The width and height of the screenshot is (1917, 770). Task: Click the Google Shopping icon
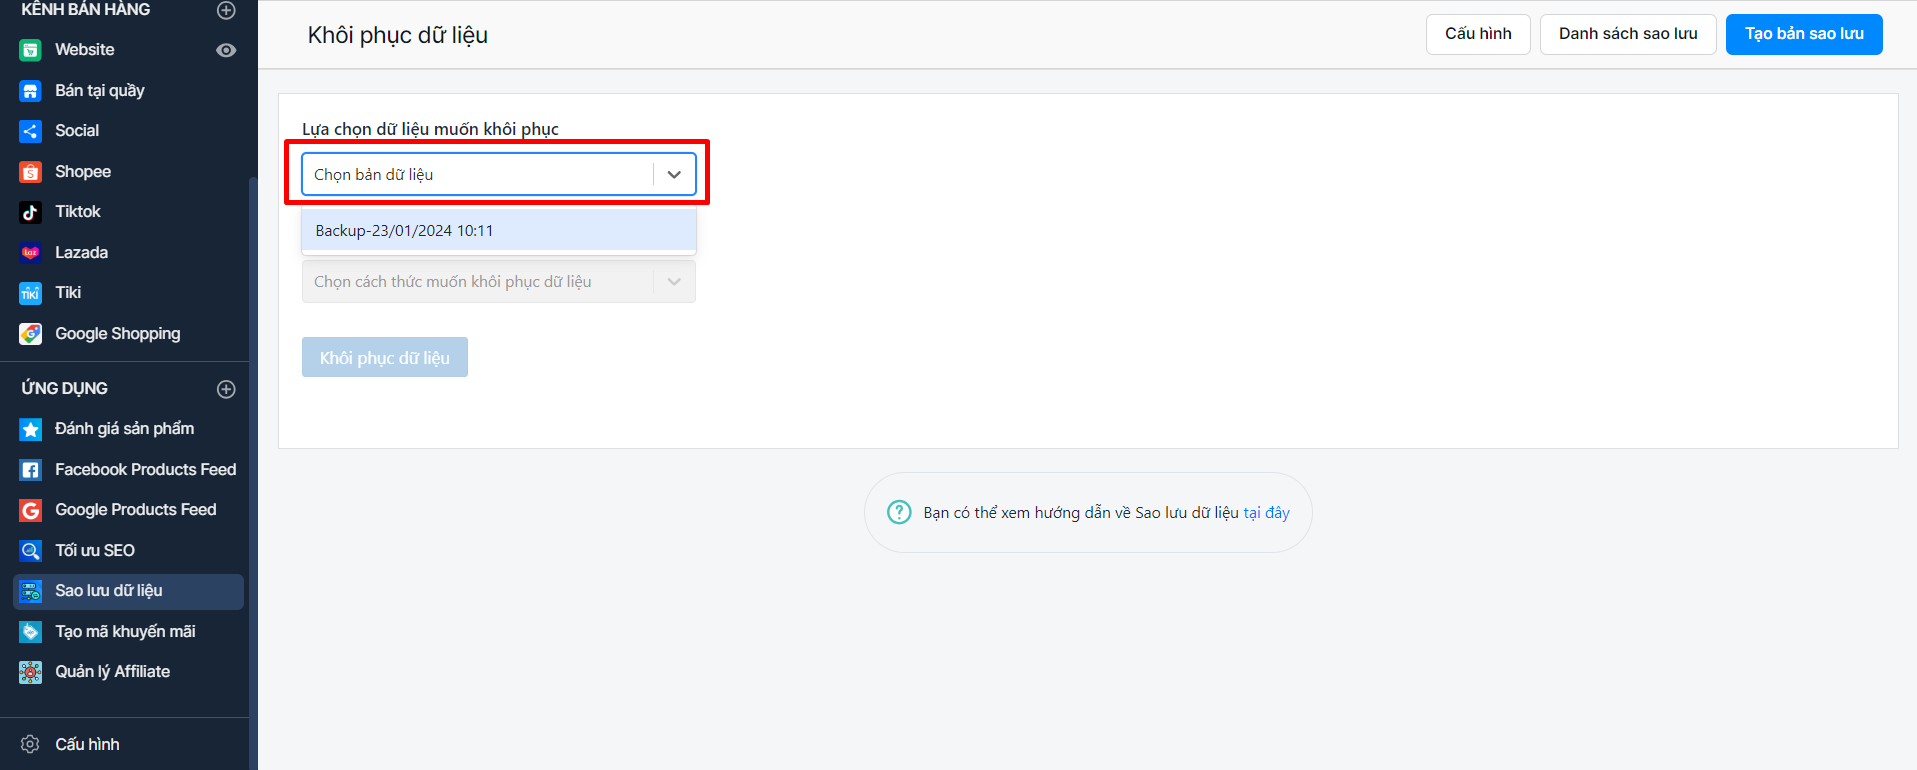click(31, 334)
